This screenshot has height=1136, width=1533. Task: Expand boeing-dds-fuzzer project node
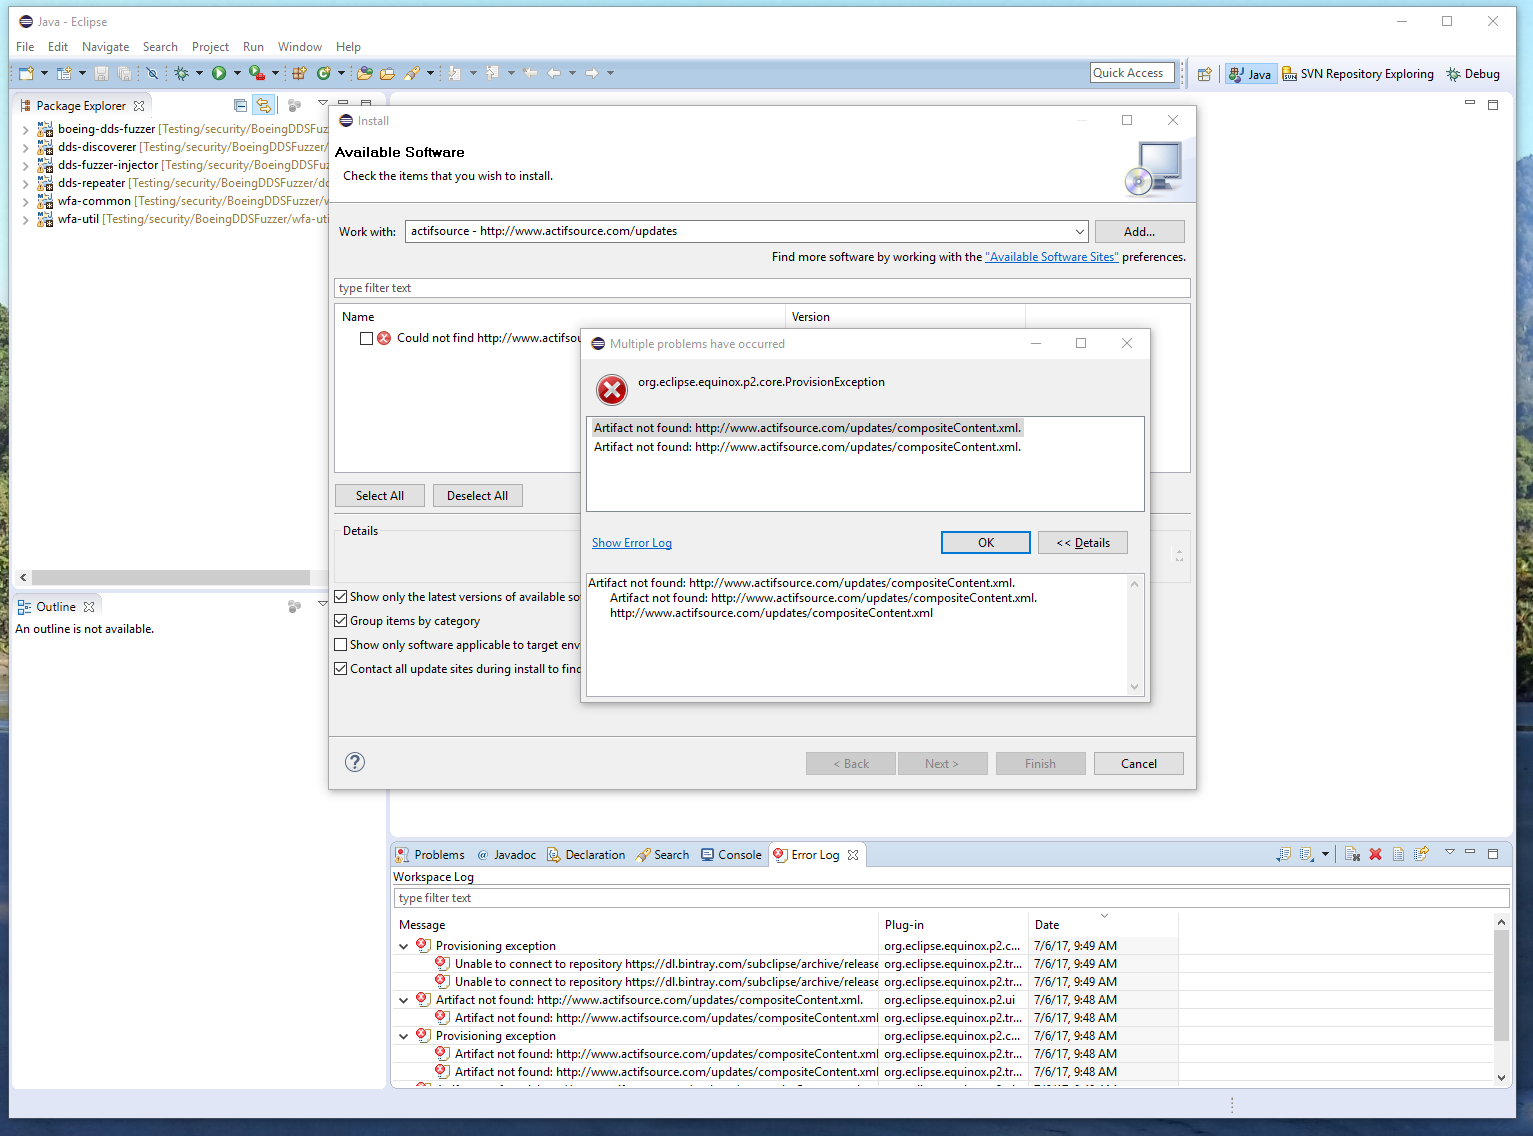(25, 129)
